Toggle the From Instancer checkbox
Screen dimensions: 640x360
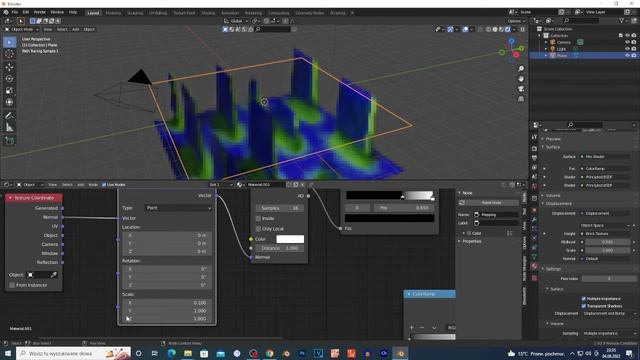coord(12,285)
